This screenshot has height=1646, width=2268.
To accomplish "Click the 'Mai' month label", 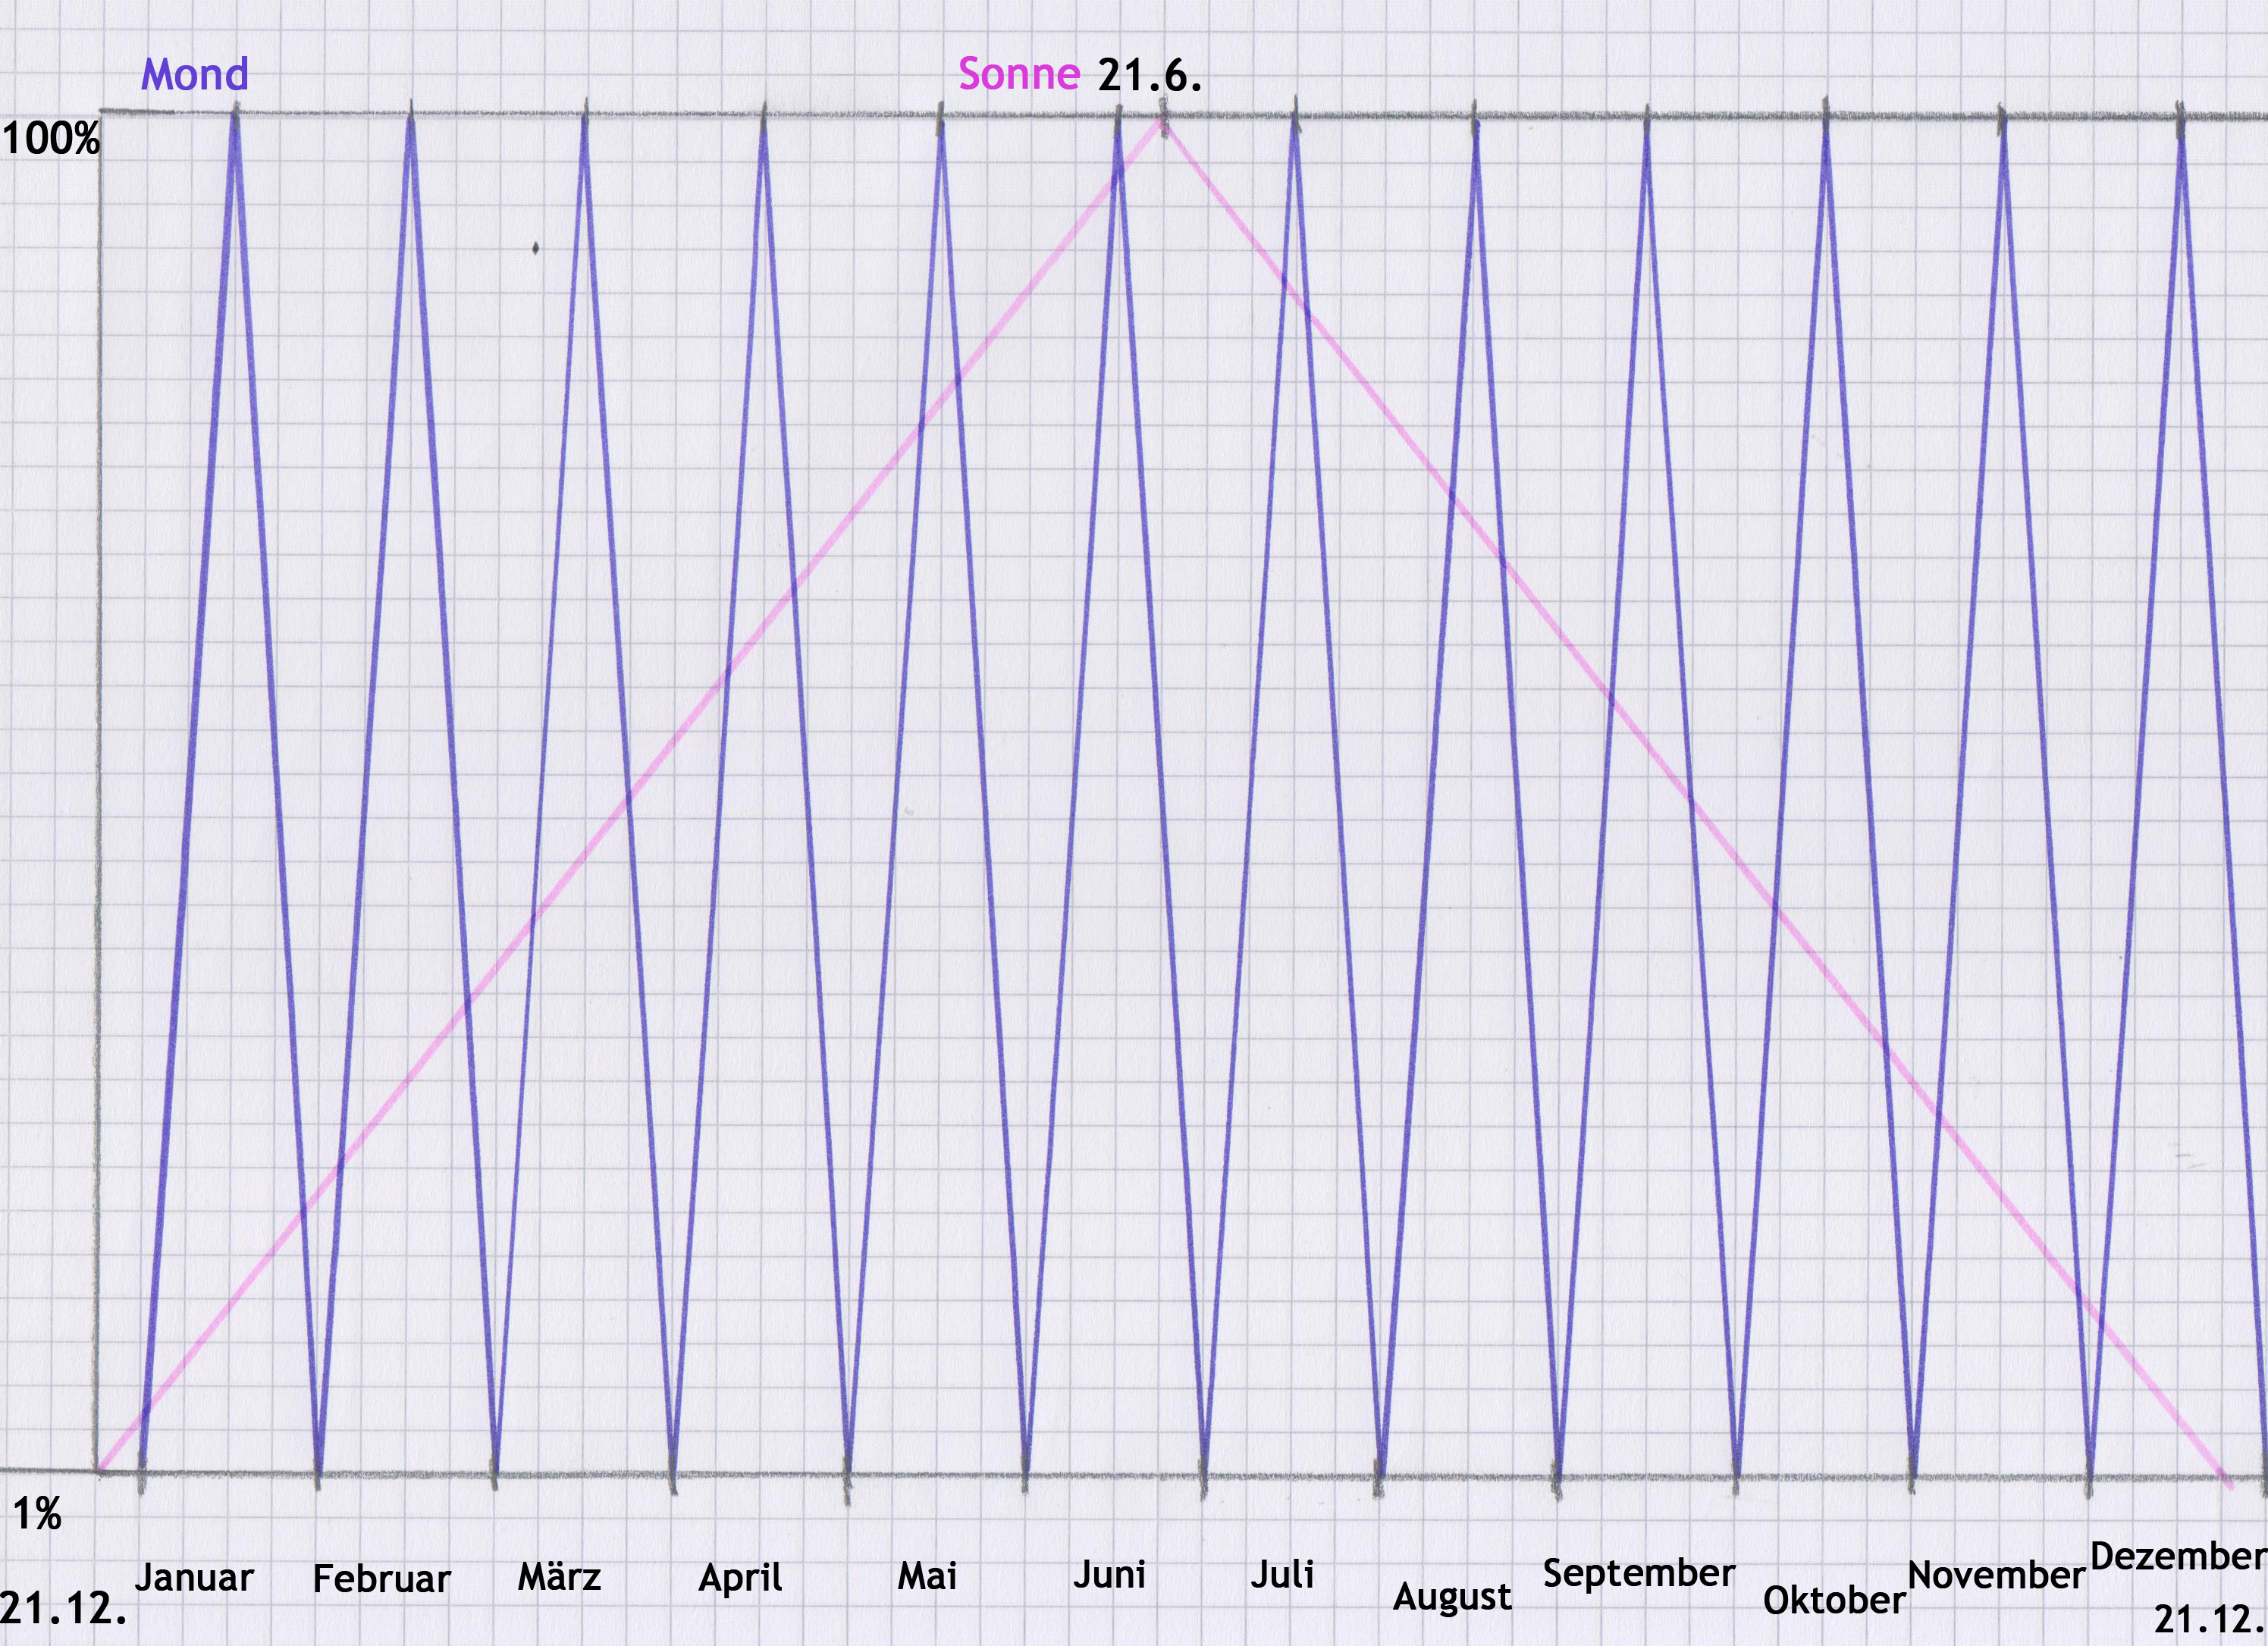I will point(927,1576).
